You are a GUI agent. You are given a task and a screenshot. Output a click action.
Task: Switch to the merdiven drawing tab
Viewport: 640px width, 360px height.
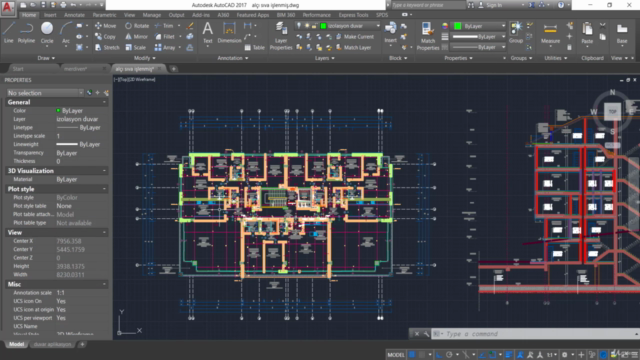tap(76, 69)
